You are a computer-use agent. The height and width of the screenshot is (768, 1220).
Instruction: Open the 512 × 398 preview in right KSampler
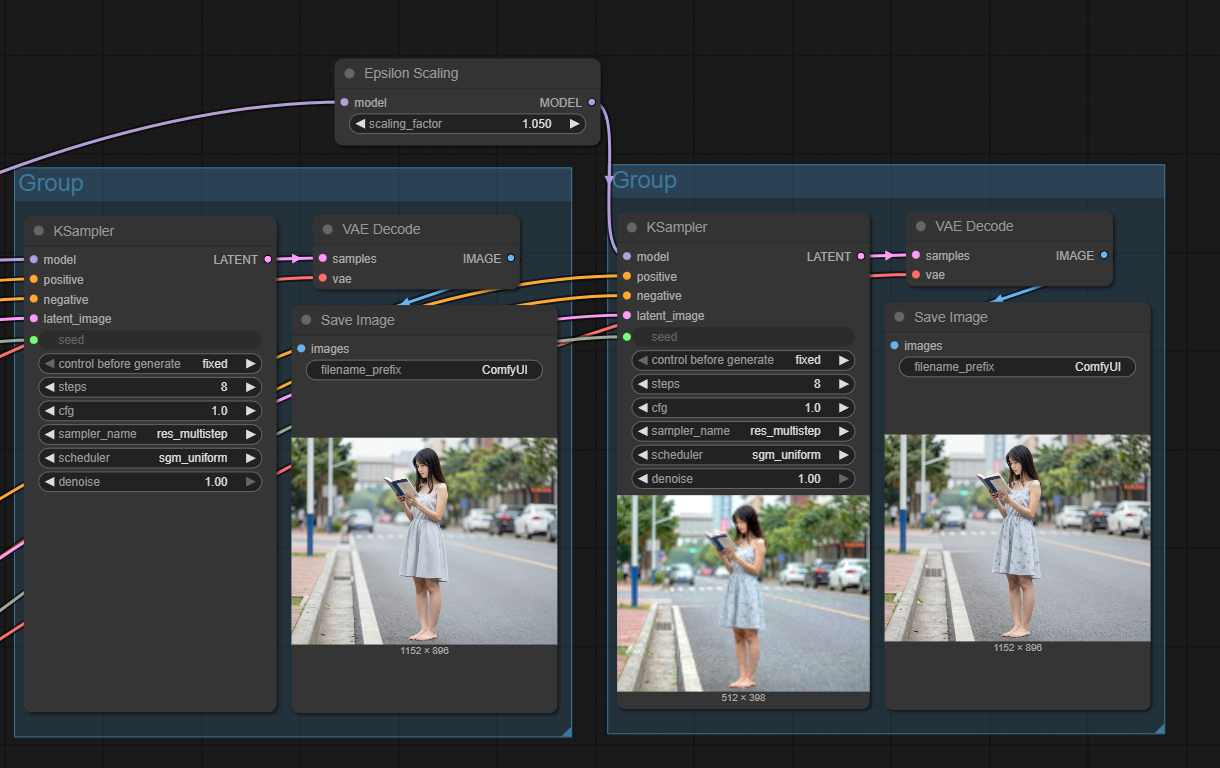pos(743,593)
